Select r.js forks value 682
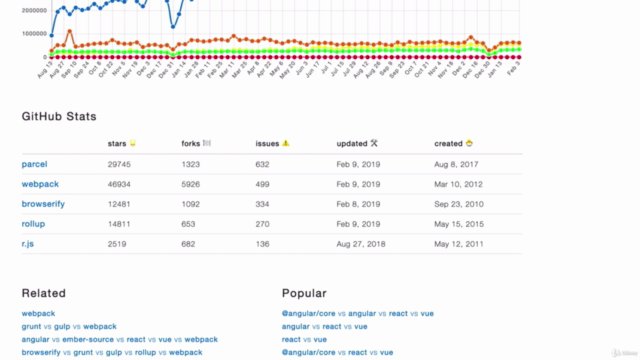Screen dimensions: 640x360 pyautogui.click(x=188, y=244)
